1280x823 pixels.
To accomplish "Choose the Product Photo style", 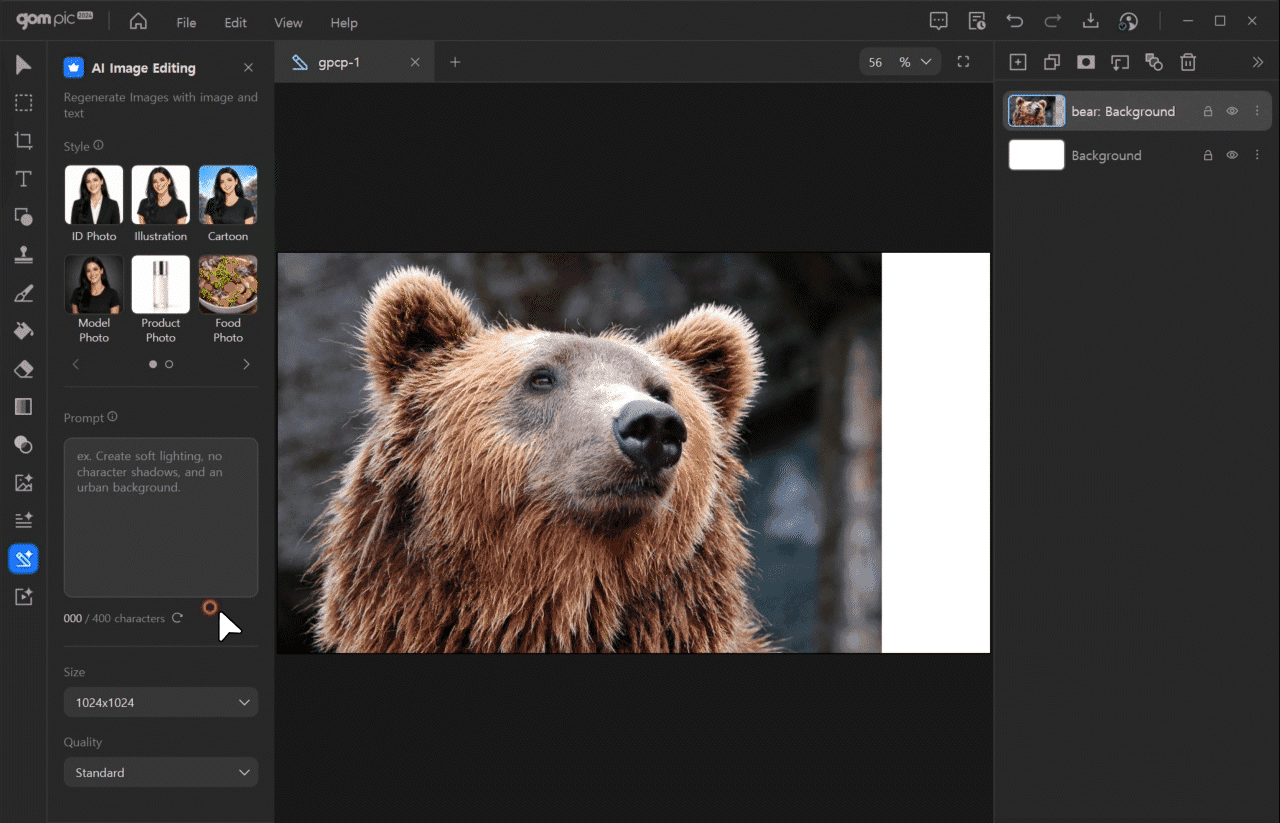I will click(x=160, y=300).
